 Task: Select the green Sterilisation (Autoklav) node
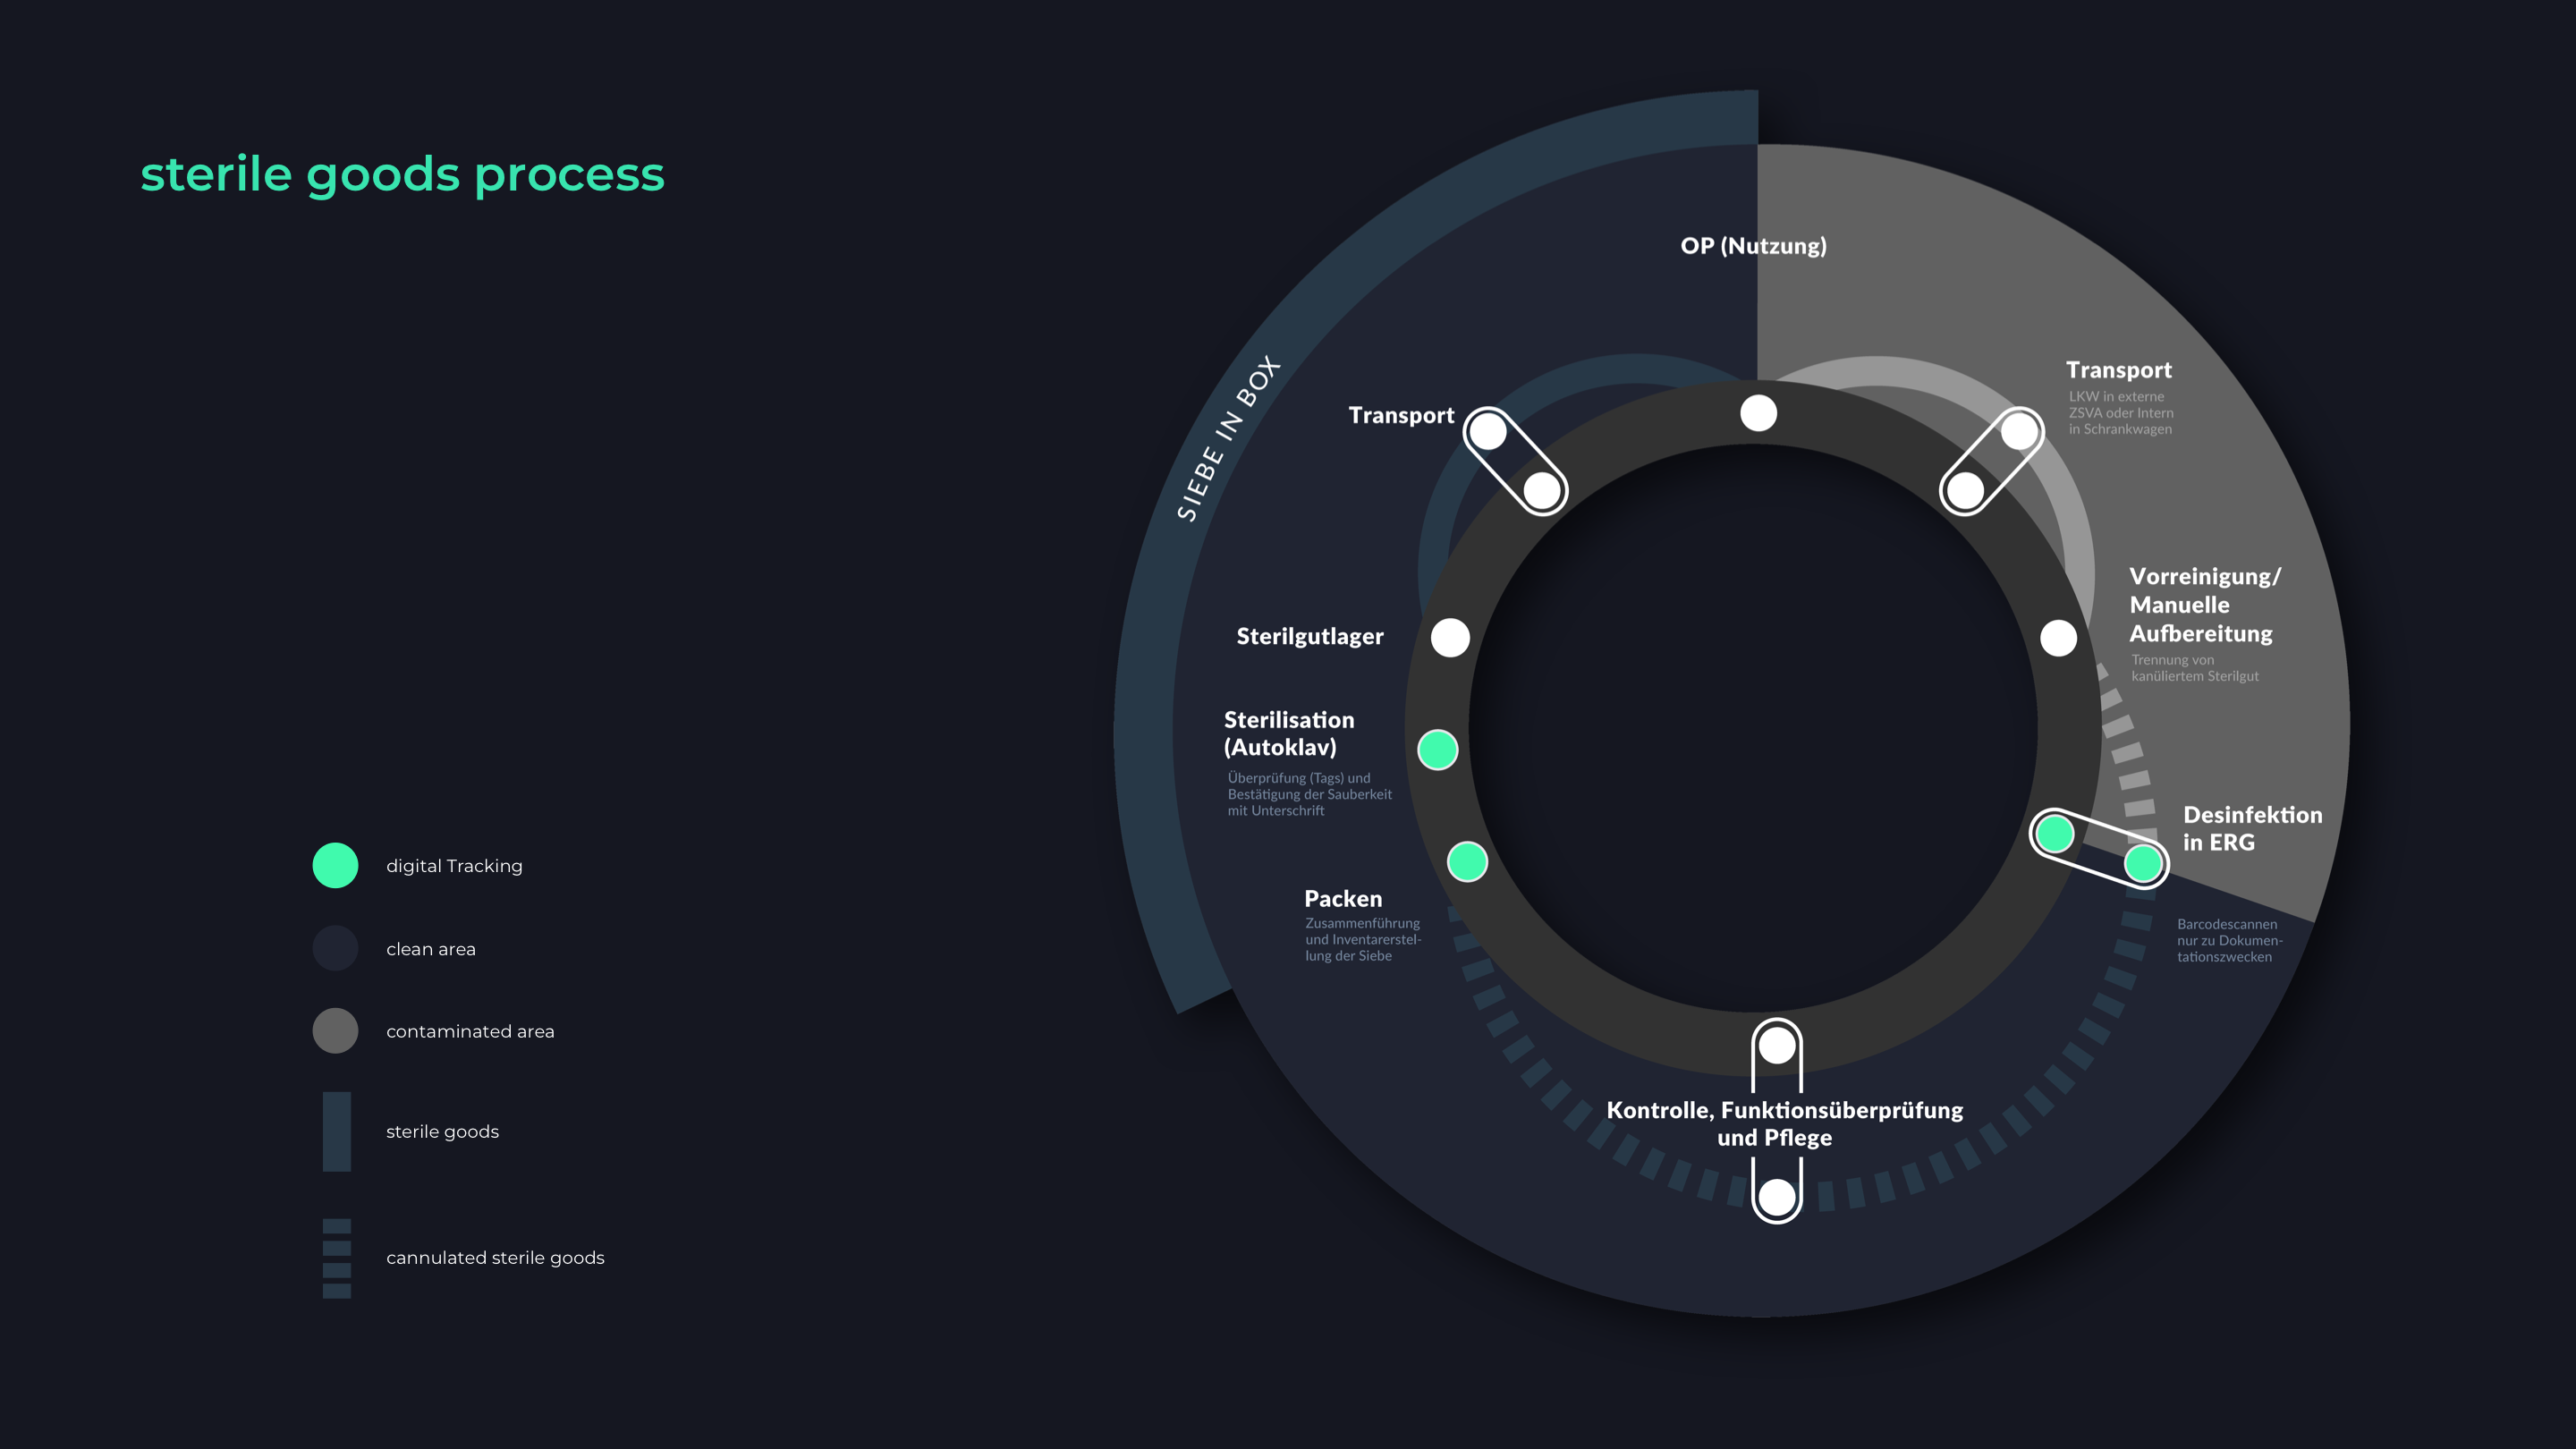pos(1438,750)
